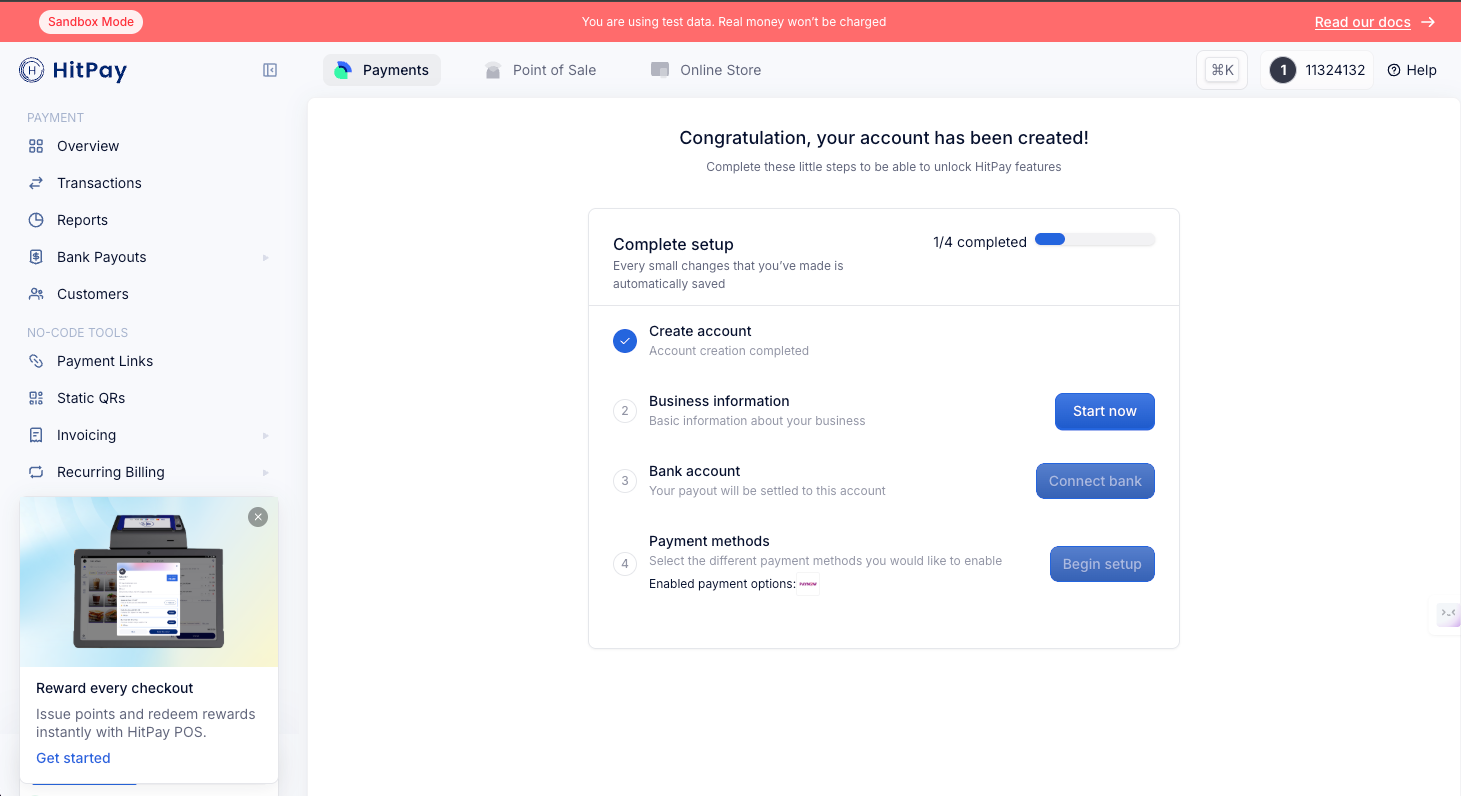This screenshot has width=1461, height=796.
Task: Expand the Bank Payouts submenu arrow
Action: (x=266, y=258)
